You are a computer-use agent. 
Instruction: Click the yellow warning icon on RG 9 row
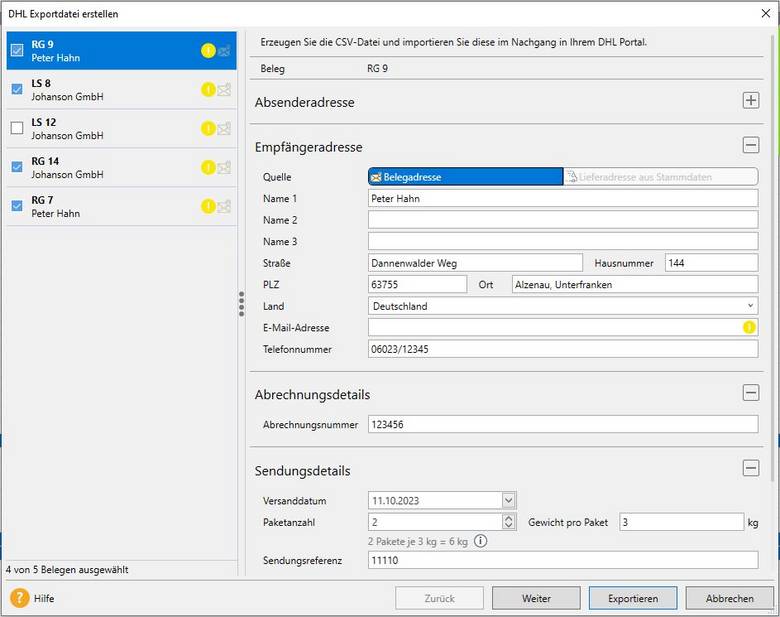208,50
